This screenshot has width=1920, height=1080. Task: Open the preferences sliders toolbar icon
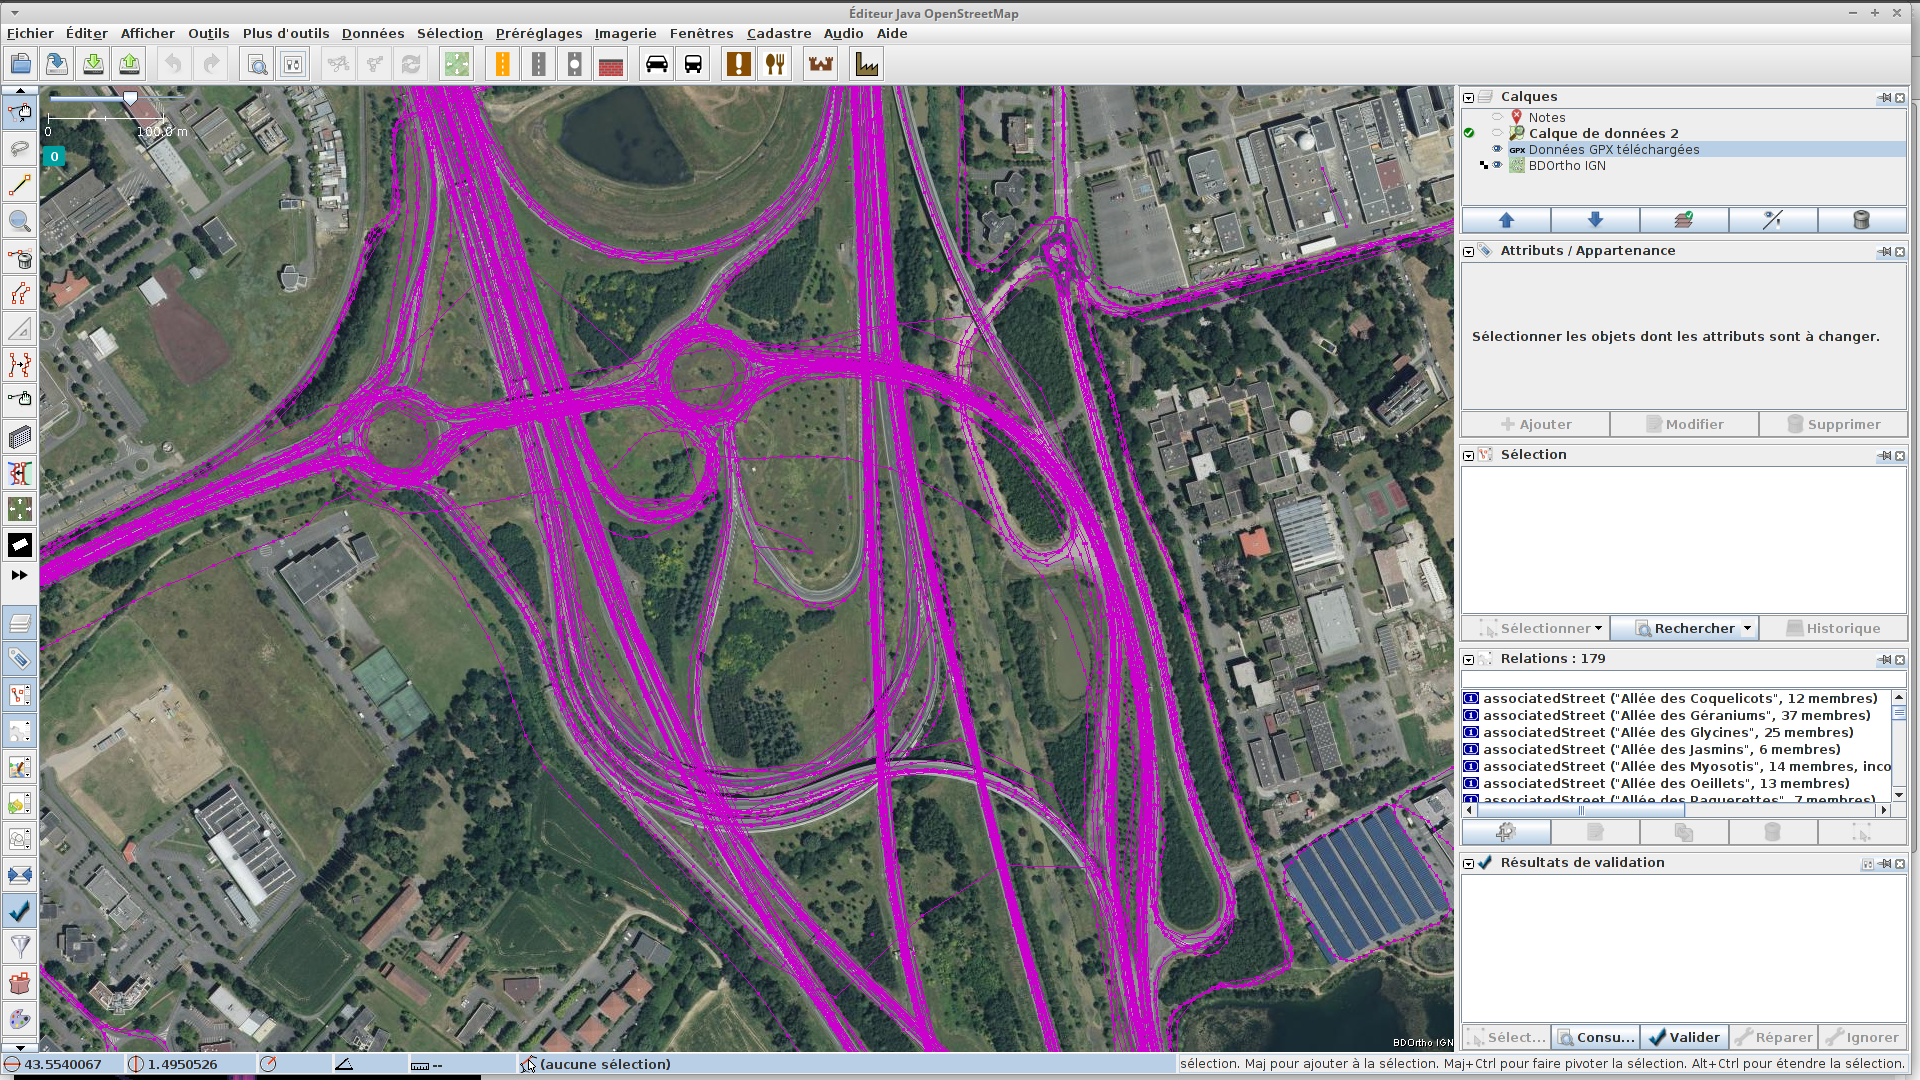(293, 64)
